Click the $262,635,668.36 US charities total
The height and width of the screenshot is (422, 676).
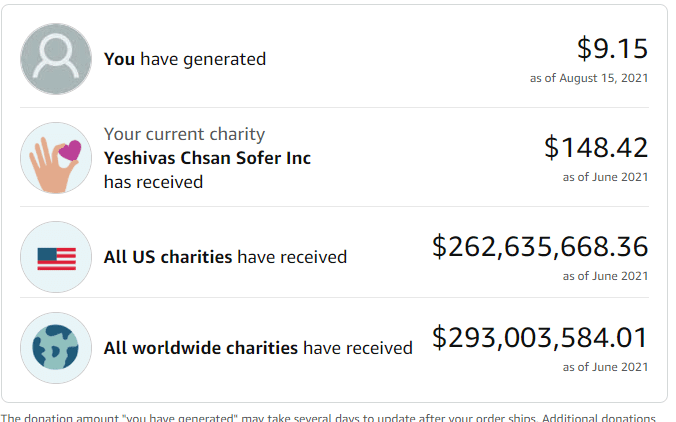(x=540, y=246)
